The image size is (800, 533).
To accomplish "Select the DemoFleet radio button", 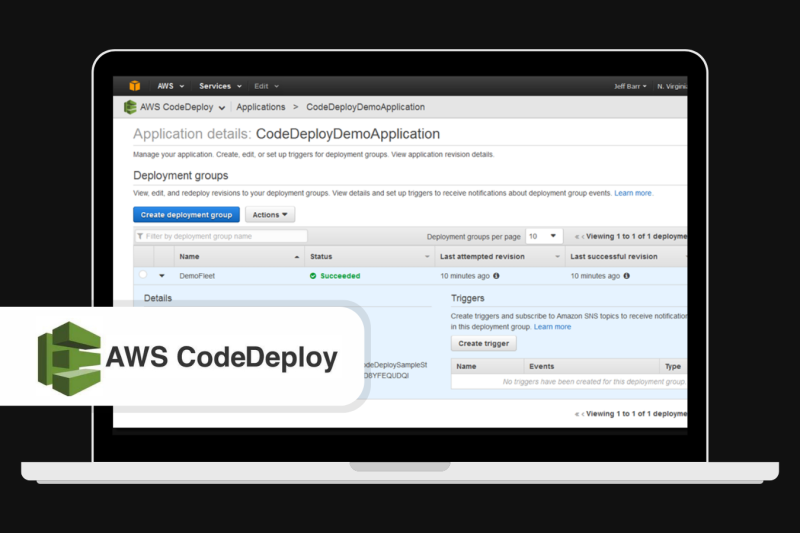I will click(x=143, y=275).
